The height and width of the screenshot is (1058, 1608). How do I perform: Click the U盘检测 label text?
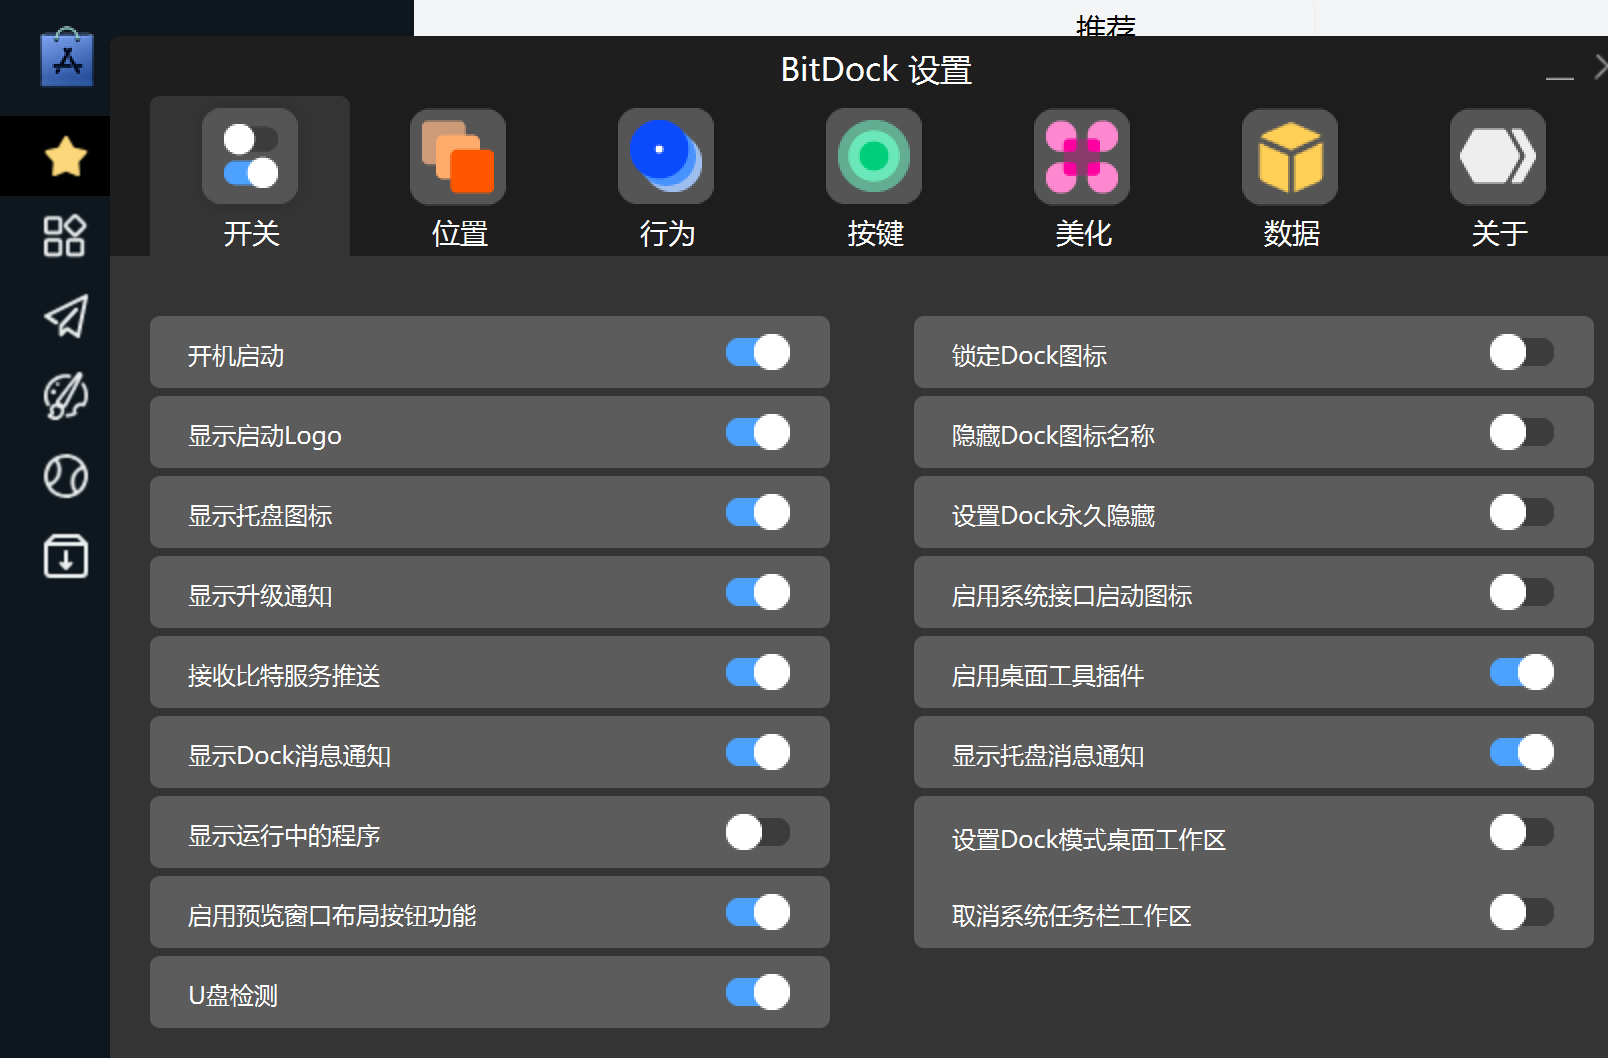click(233, 996)
